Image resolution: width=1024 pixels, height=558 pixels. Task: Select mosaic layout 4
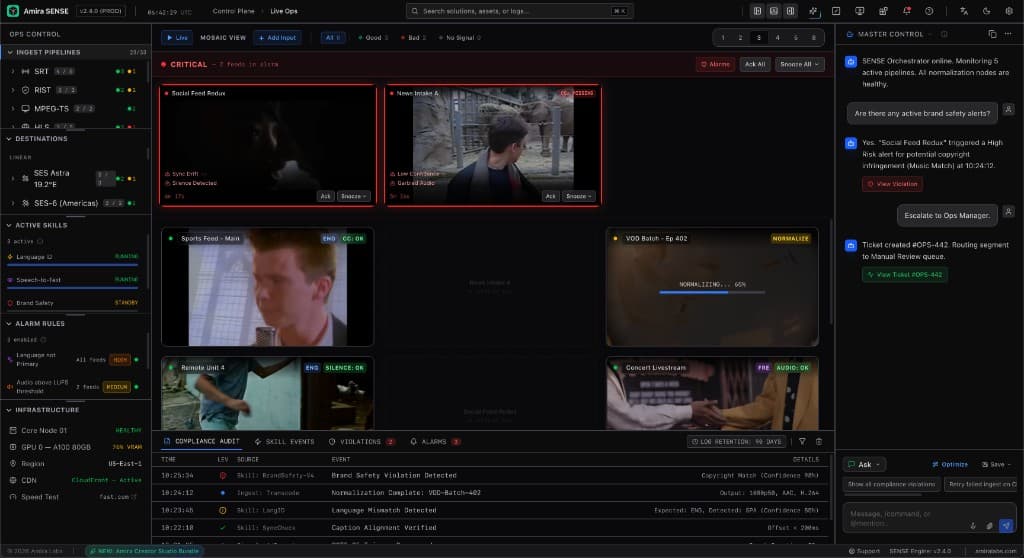point(777,38)
